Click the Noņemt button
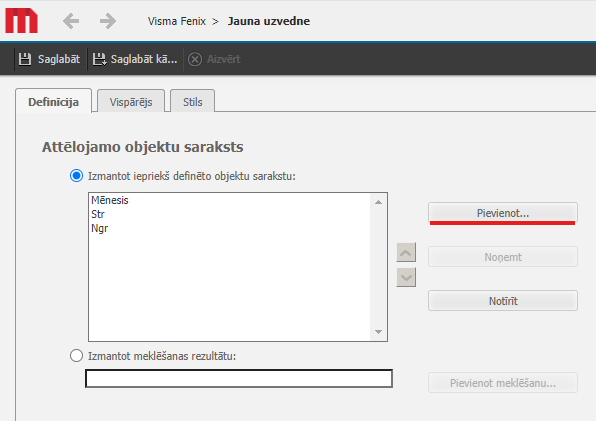 (503, 257)
